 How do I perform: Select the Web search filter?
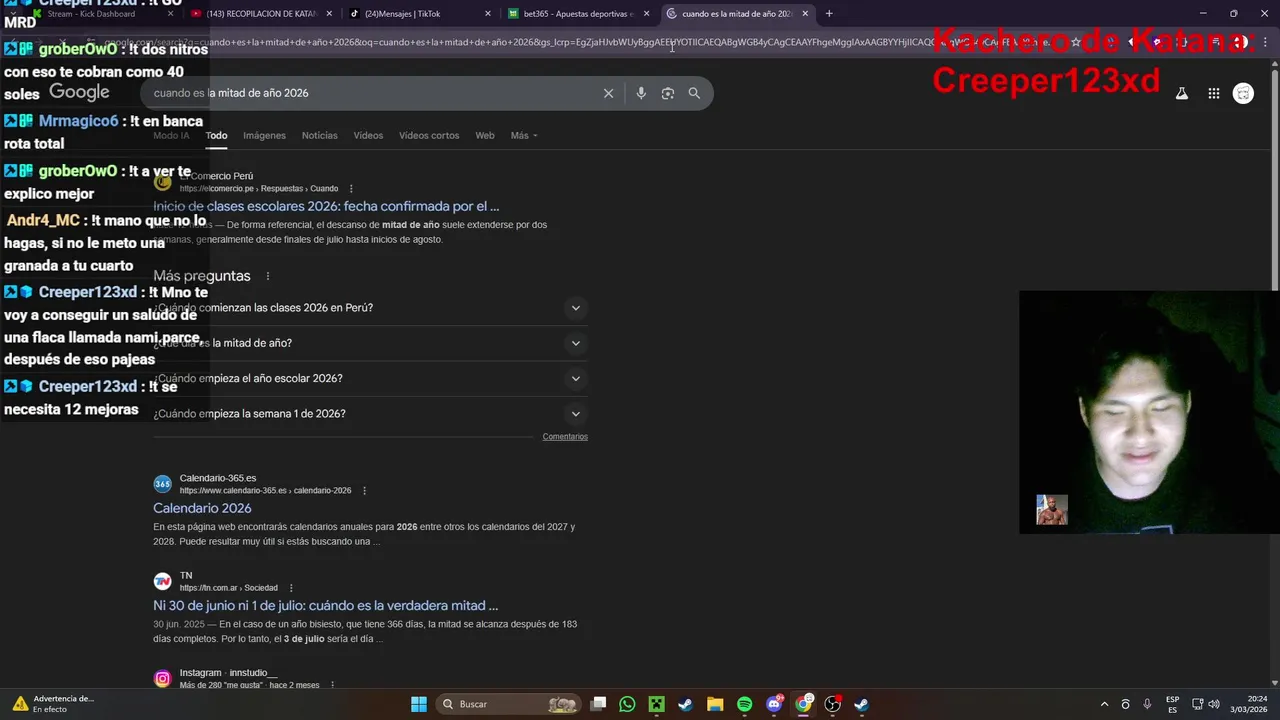coord(485,135)
